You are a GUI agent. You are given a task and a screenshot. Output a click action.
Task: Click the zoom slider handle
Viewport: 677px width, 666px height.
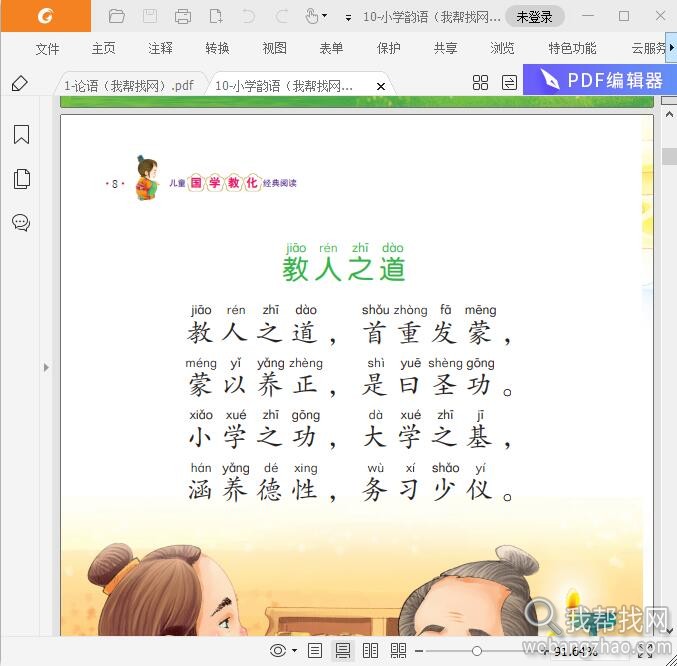tap(477, 651)
